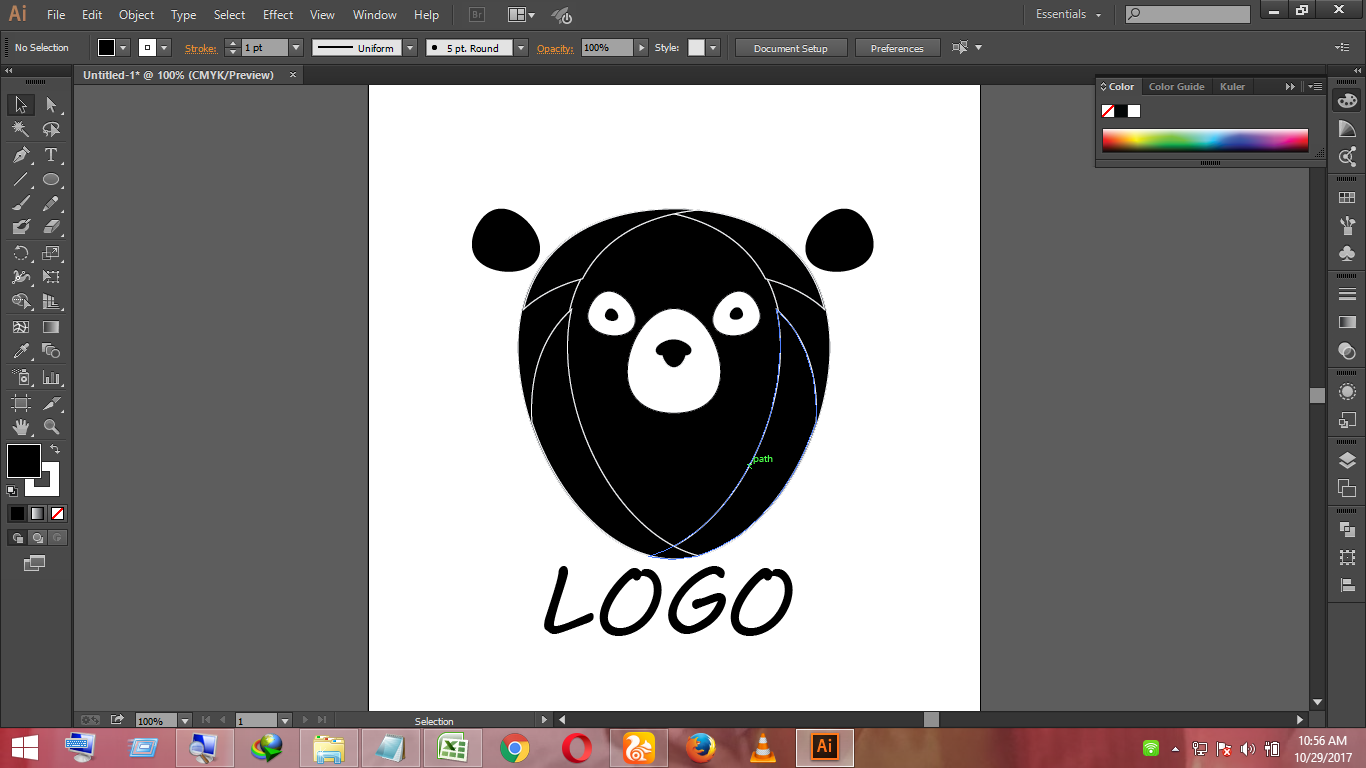Open the Style dropdown
Image resolution: width=1366 pixels, height=768 pixels.
coord(711,48)
